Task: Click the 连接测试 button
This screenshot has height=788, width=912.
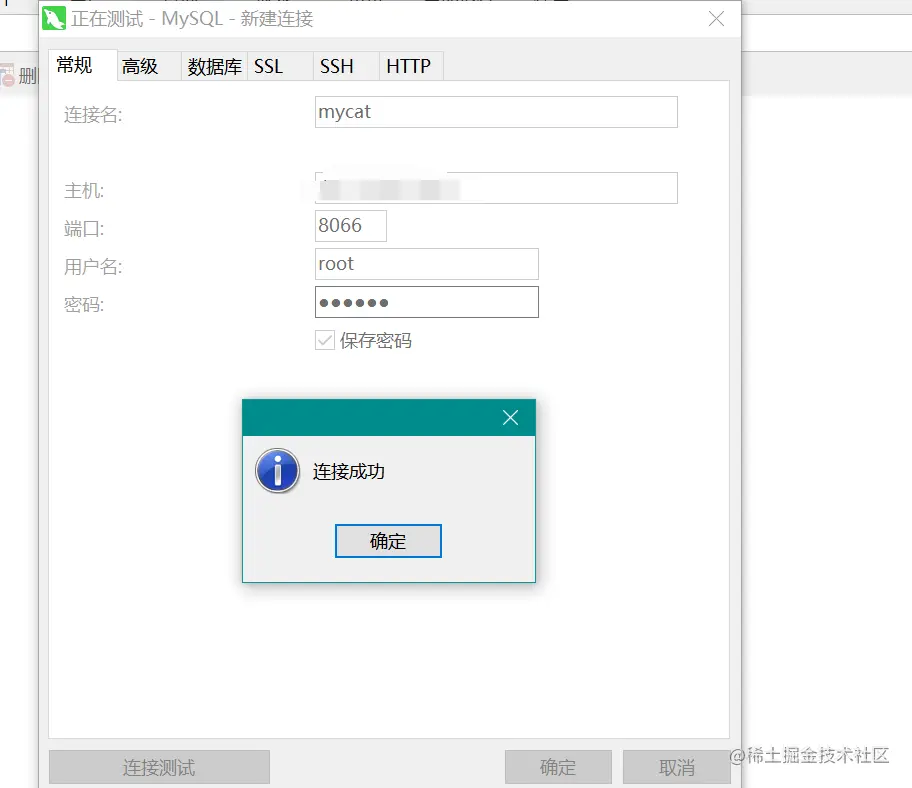Action: (159, 767)
